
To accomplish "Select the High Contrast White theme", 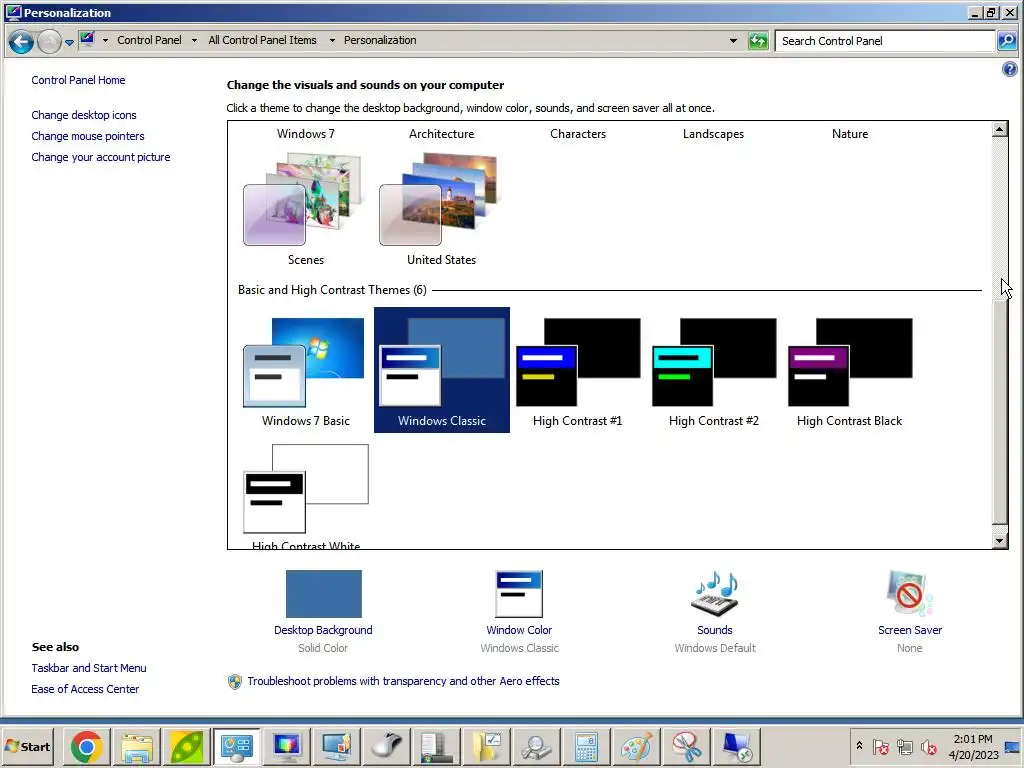I will click(306, 495).
